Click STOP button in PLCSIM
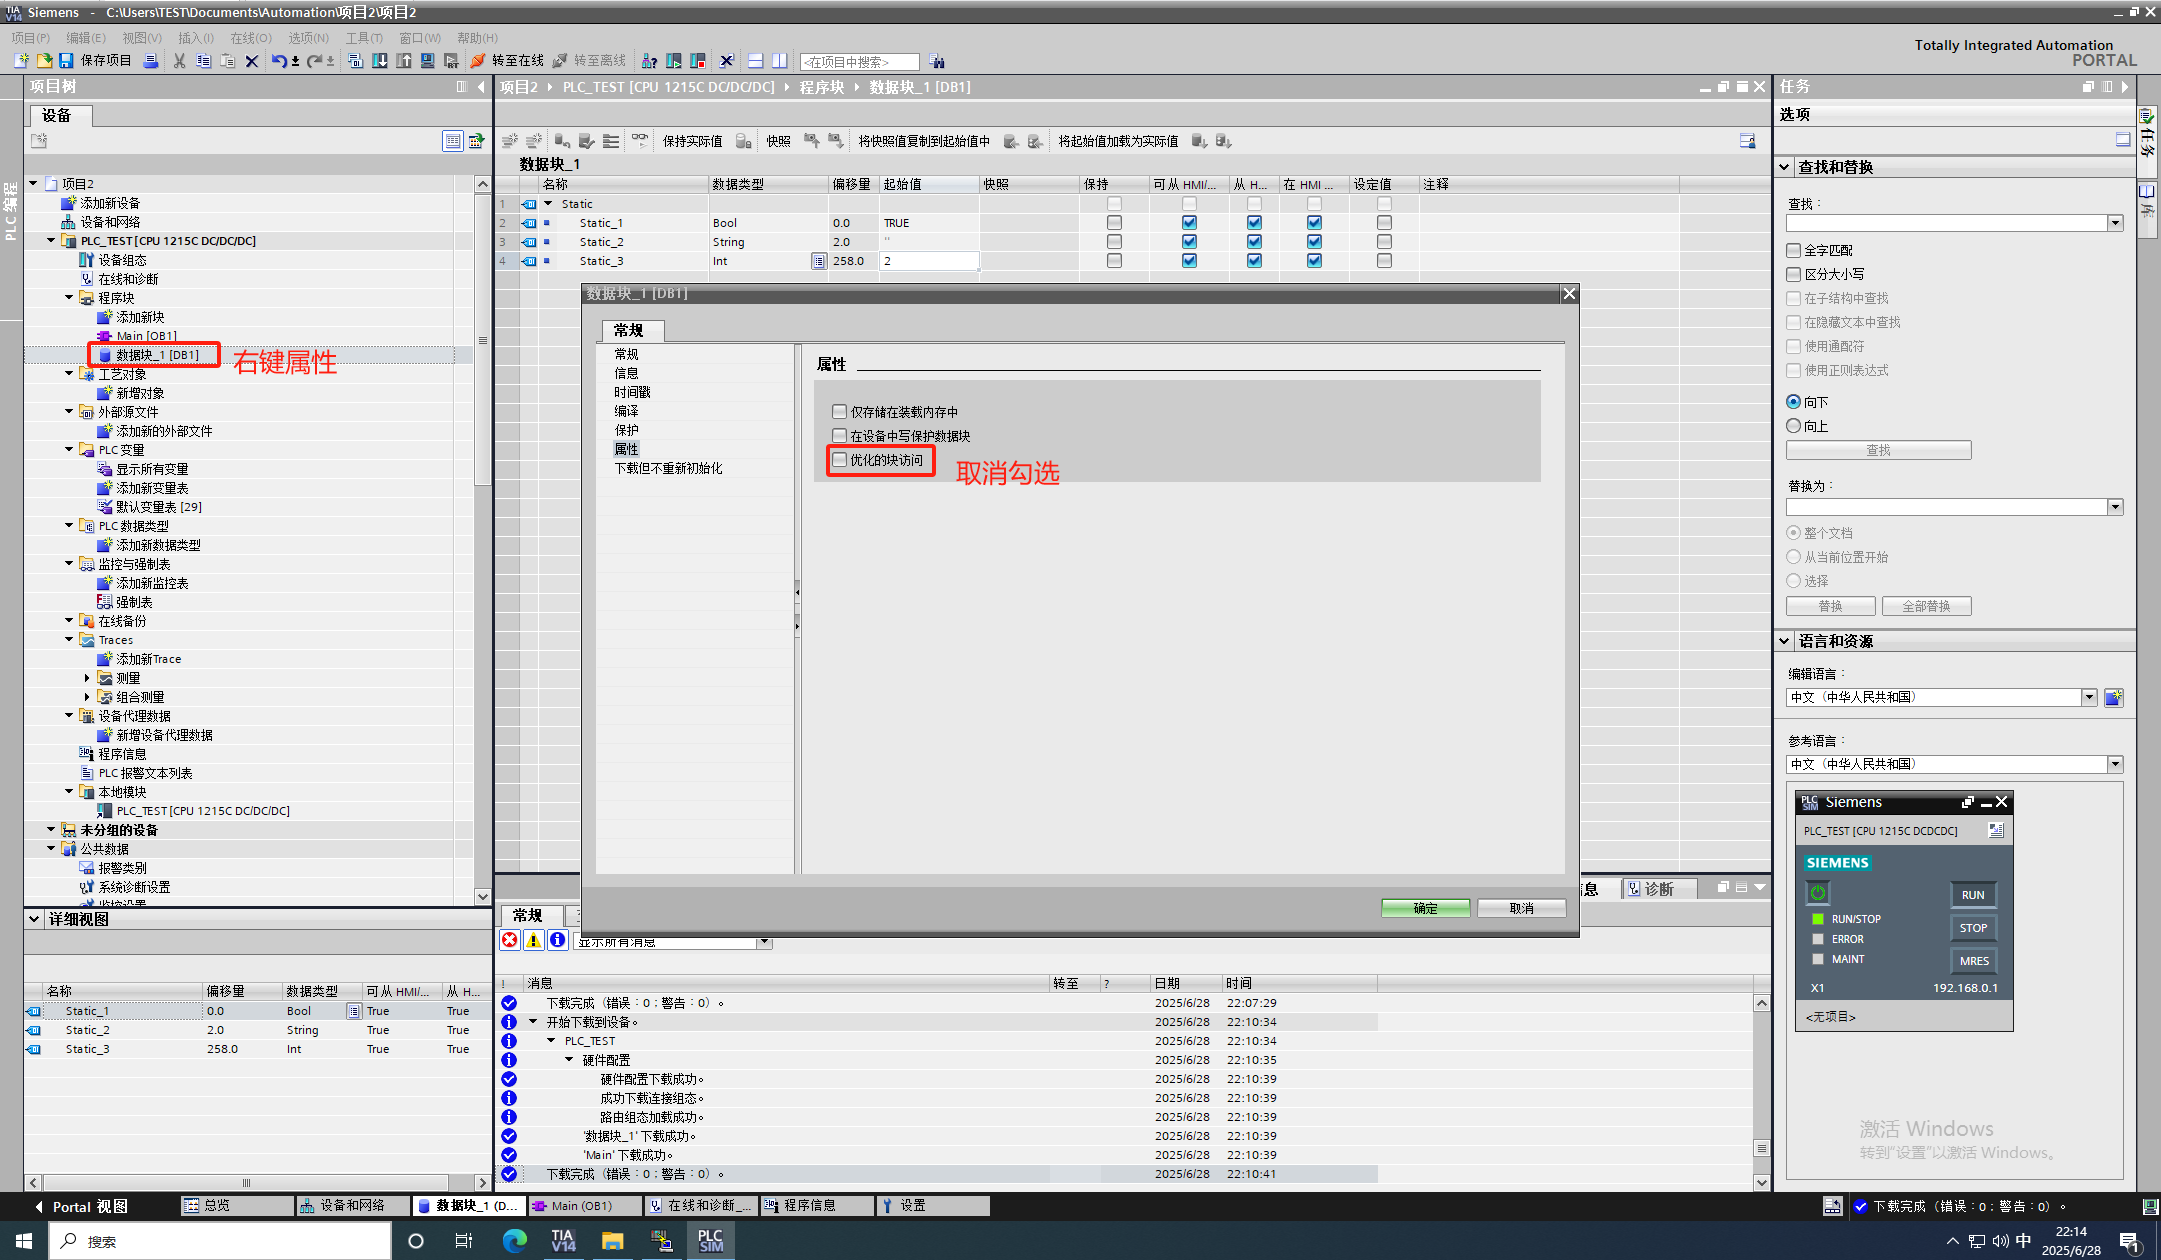The height and width of the screenshot is (1260, 2161). pos(1973,928)
